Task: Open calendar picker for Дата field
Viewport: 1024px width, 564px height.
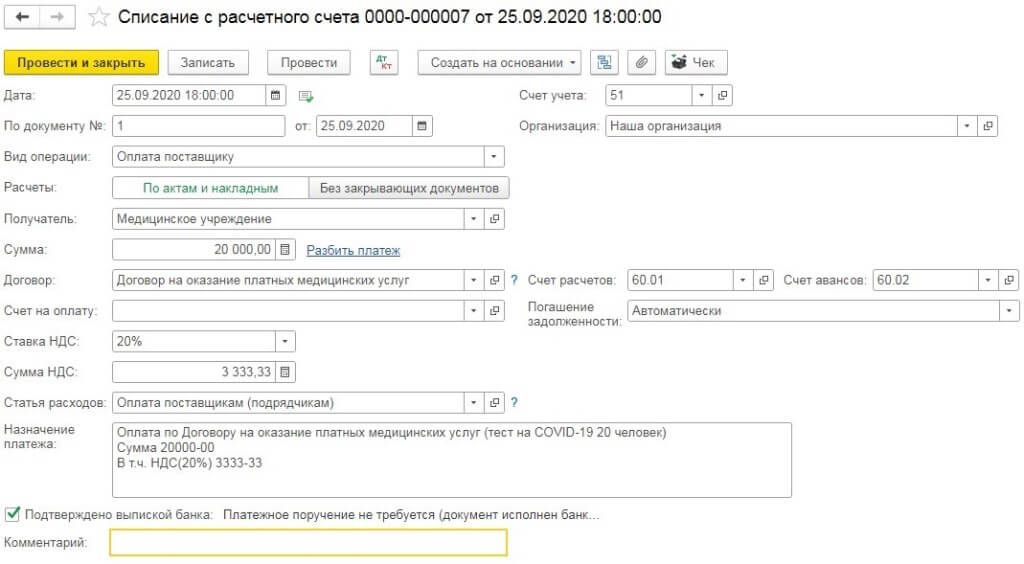Action: pyautogui.click(x=276, y=95)
